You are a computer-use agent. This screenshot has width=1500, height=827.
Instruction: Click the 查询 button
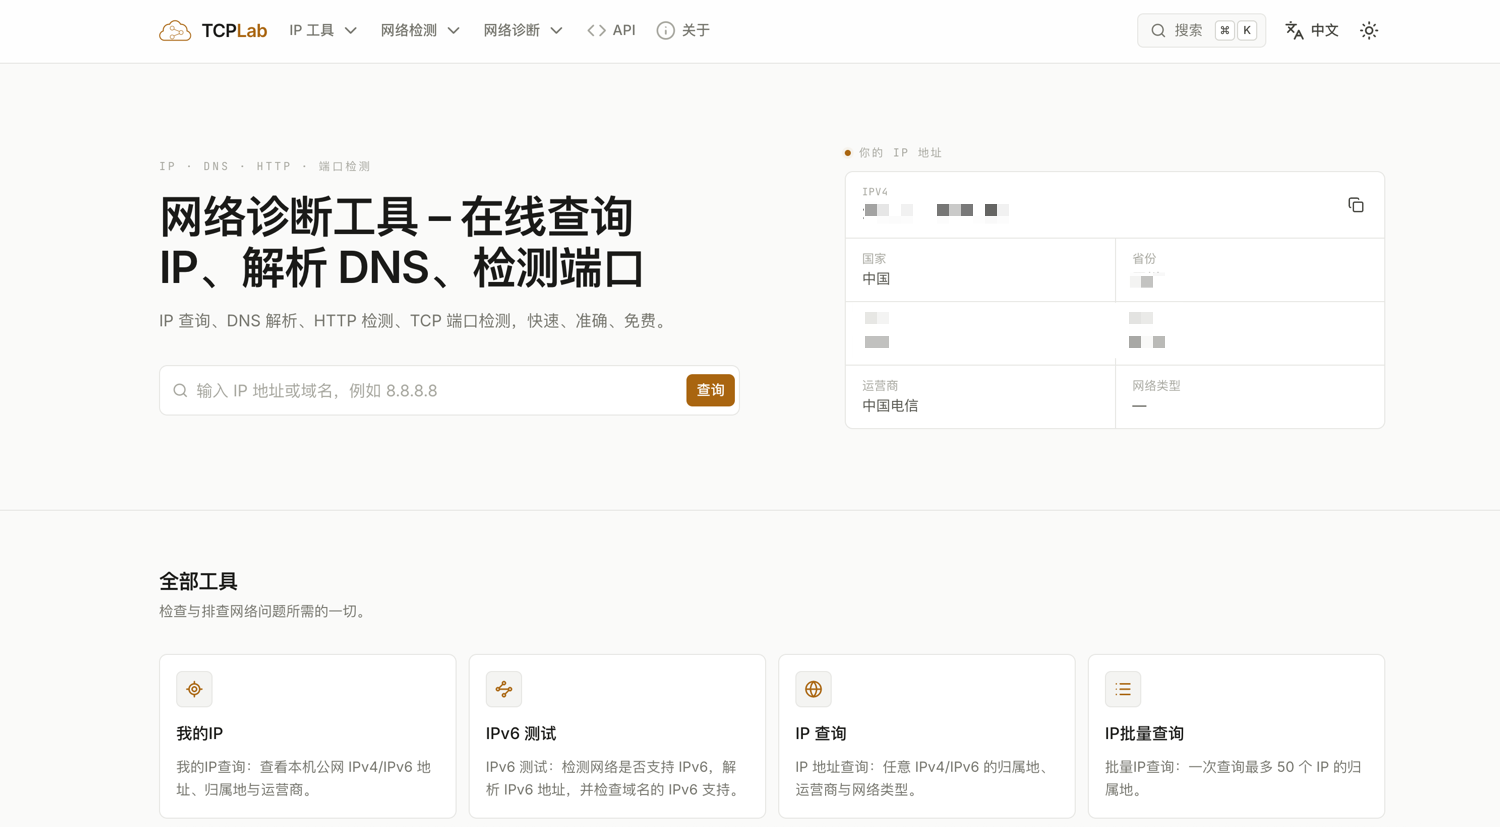[x=710, y=390]
